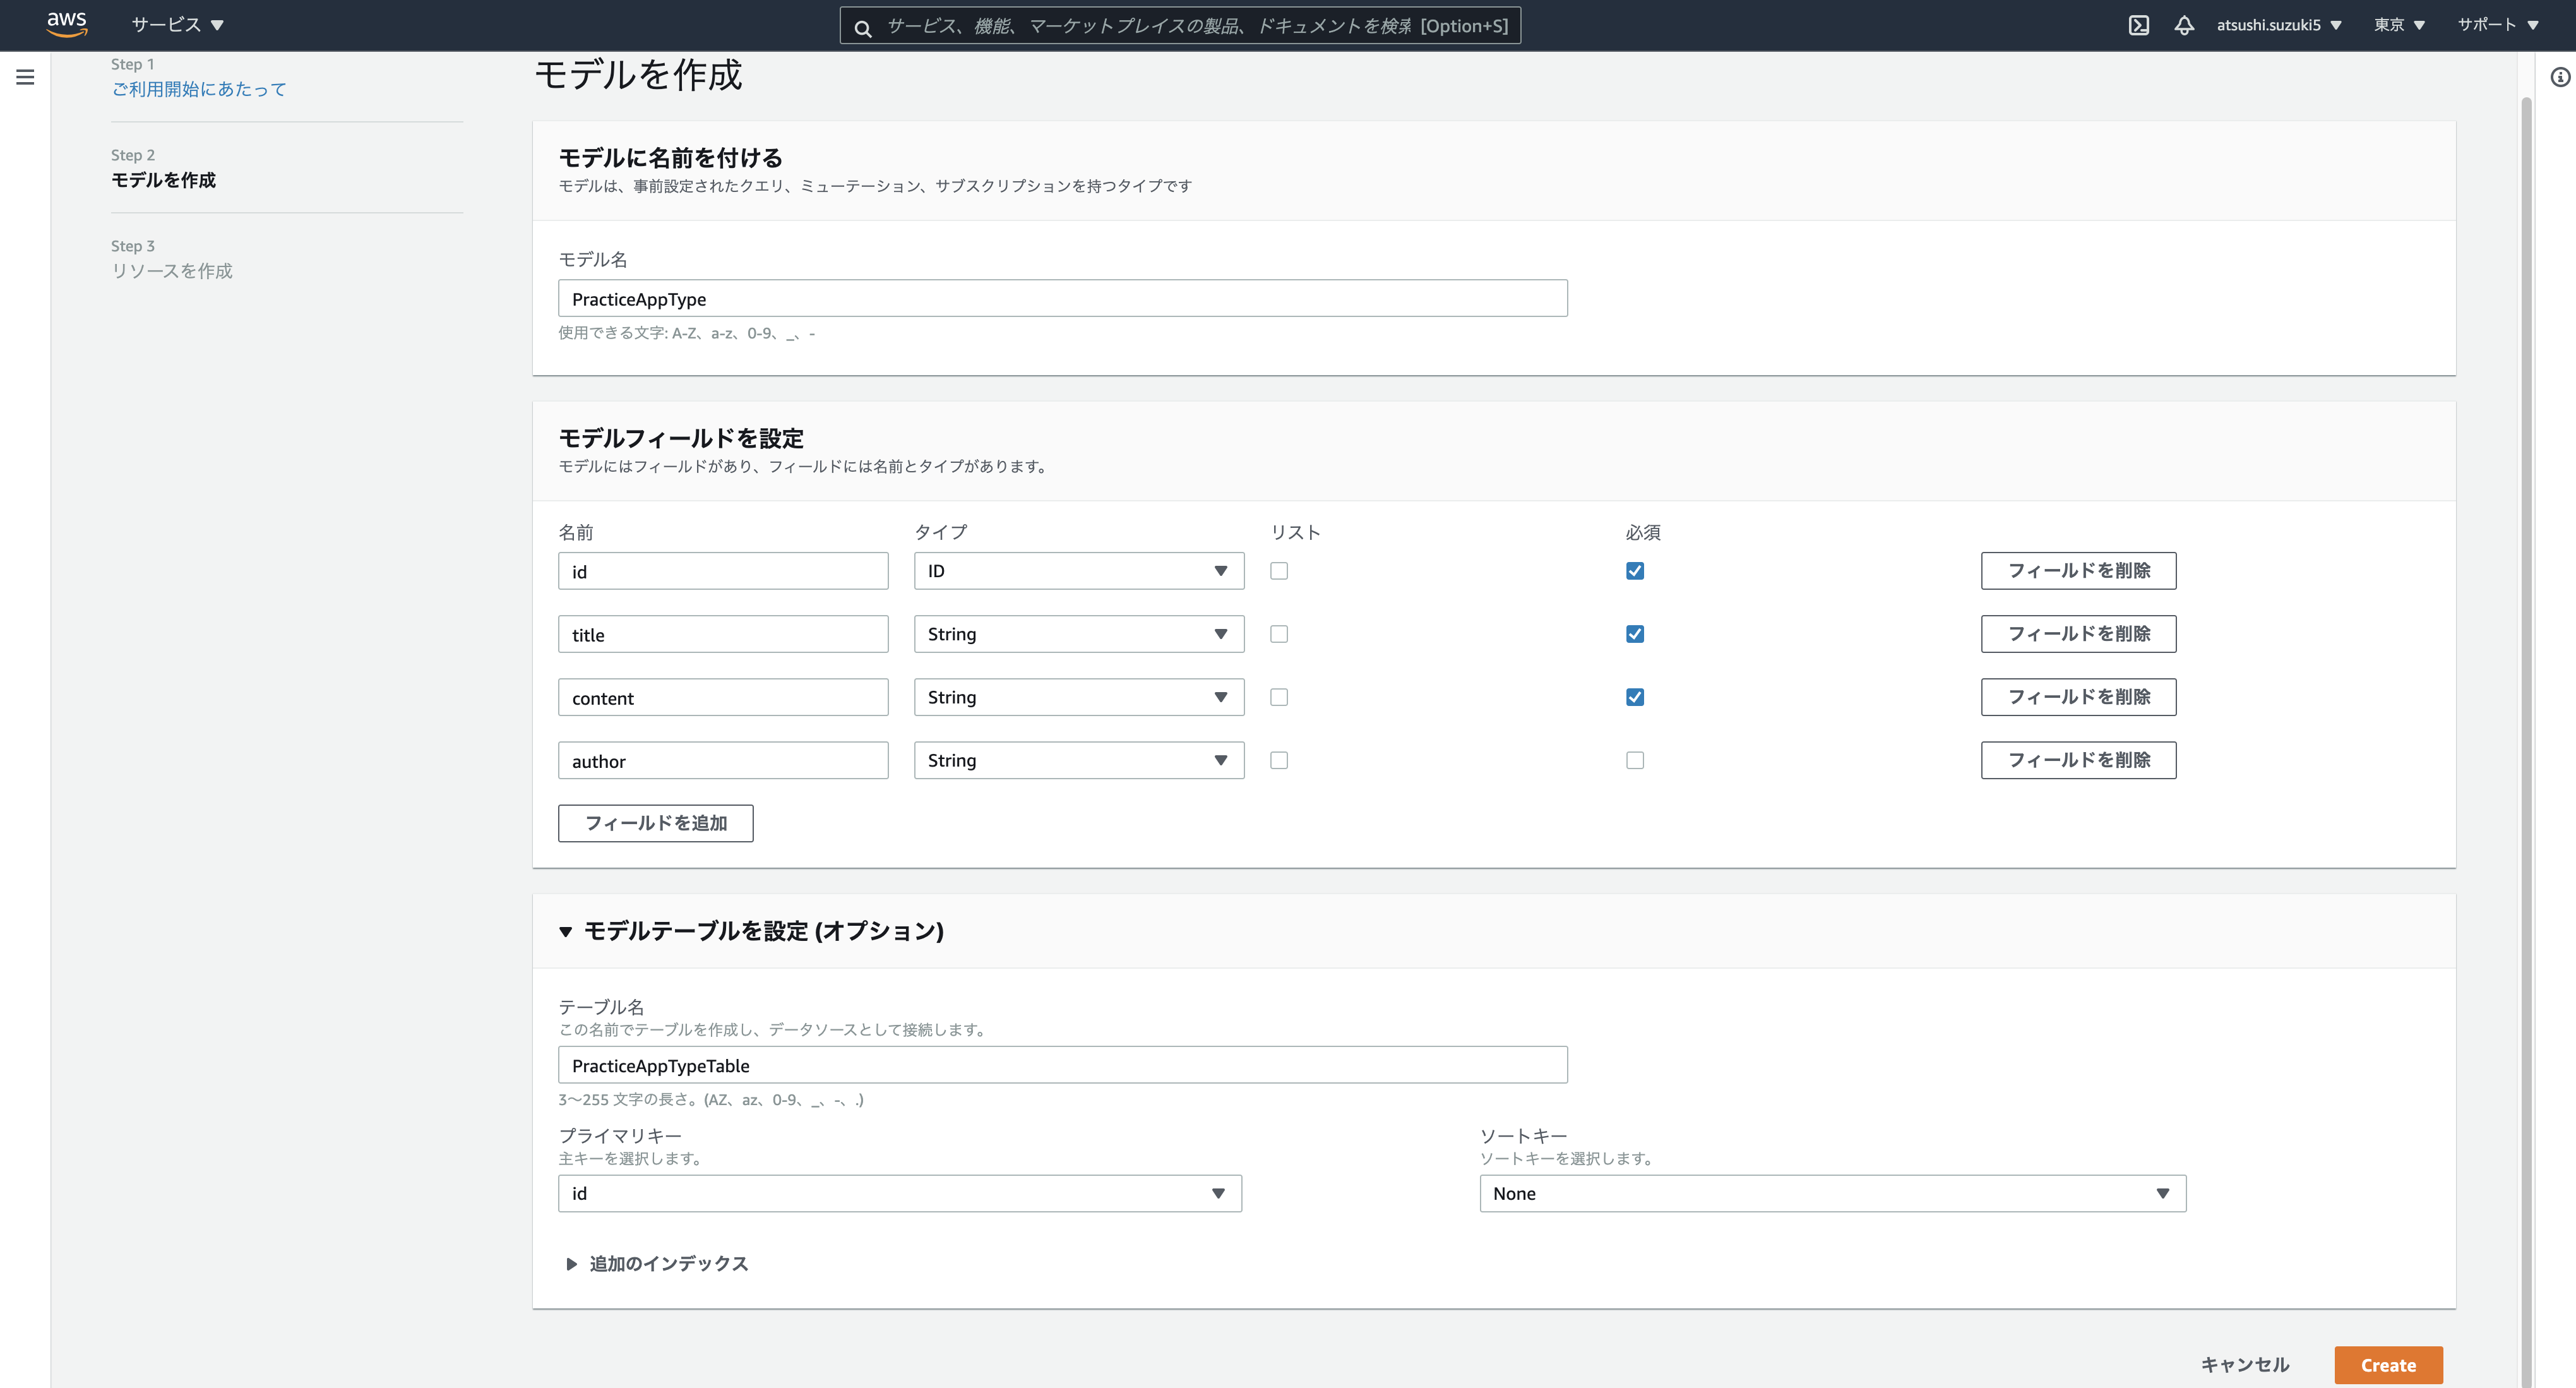Click フィールドを追加 button

click(x=655, y=823)
